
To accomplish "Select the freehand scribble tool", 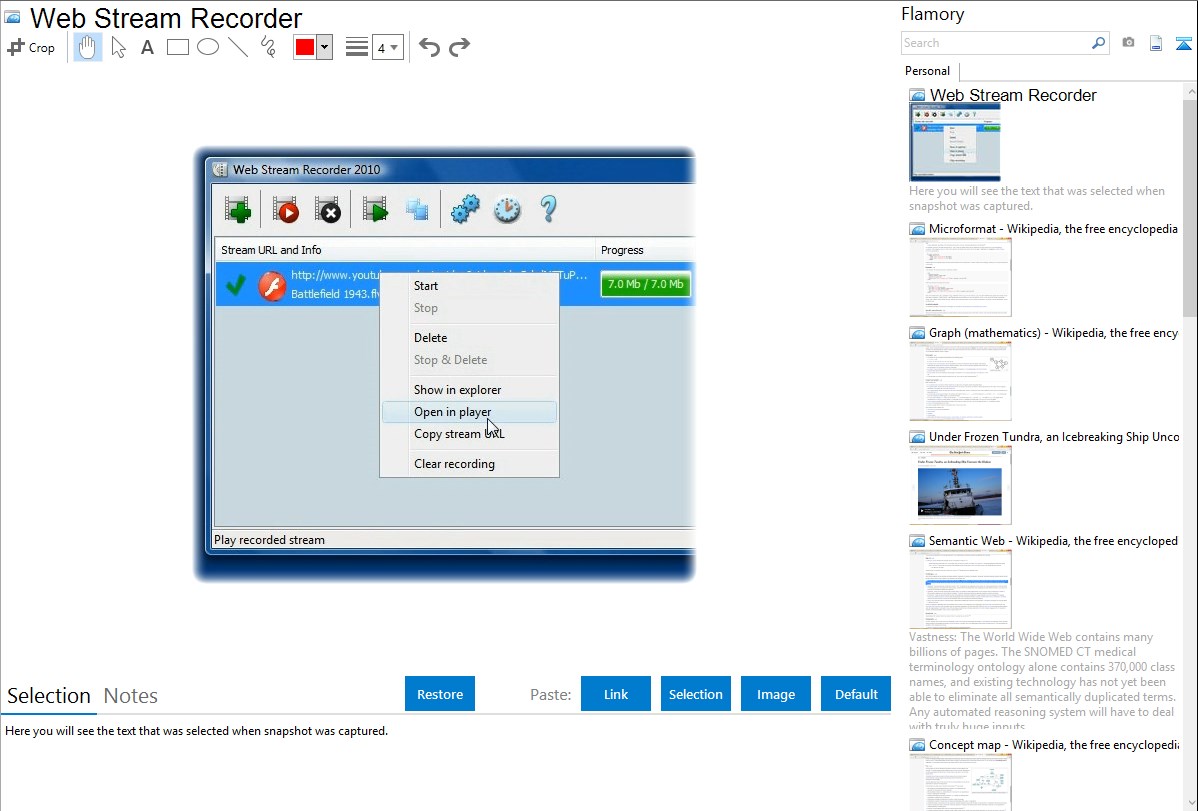I will point(268,47).
